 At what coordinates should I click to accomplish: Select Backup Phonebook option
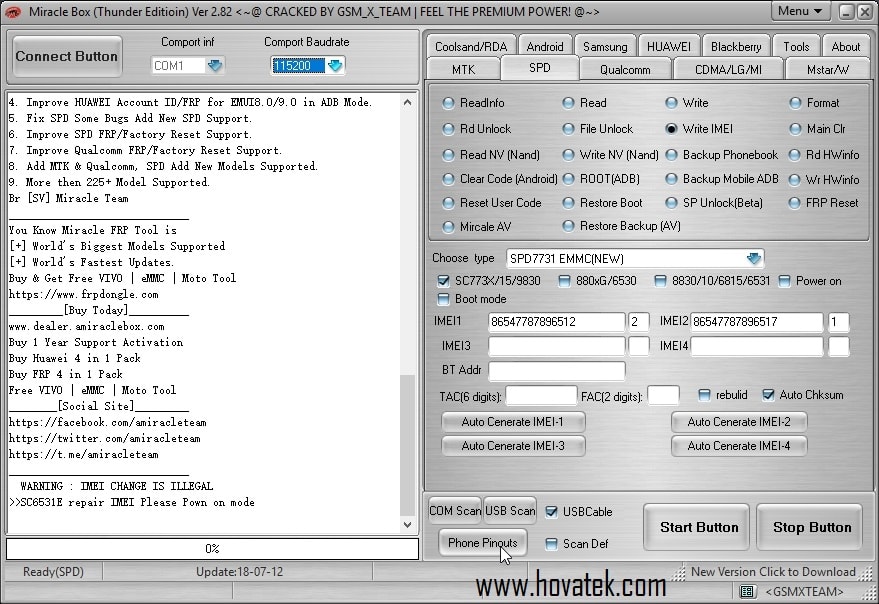pyautogui.click(x=721, y=155)
